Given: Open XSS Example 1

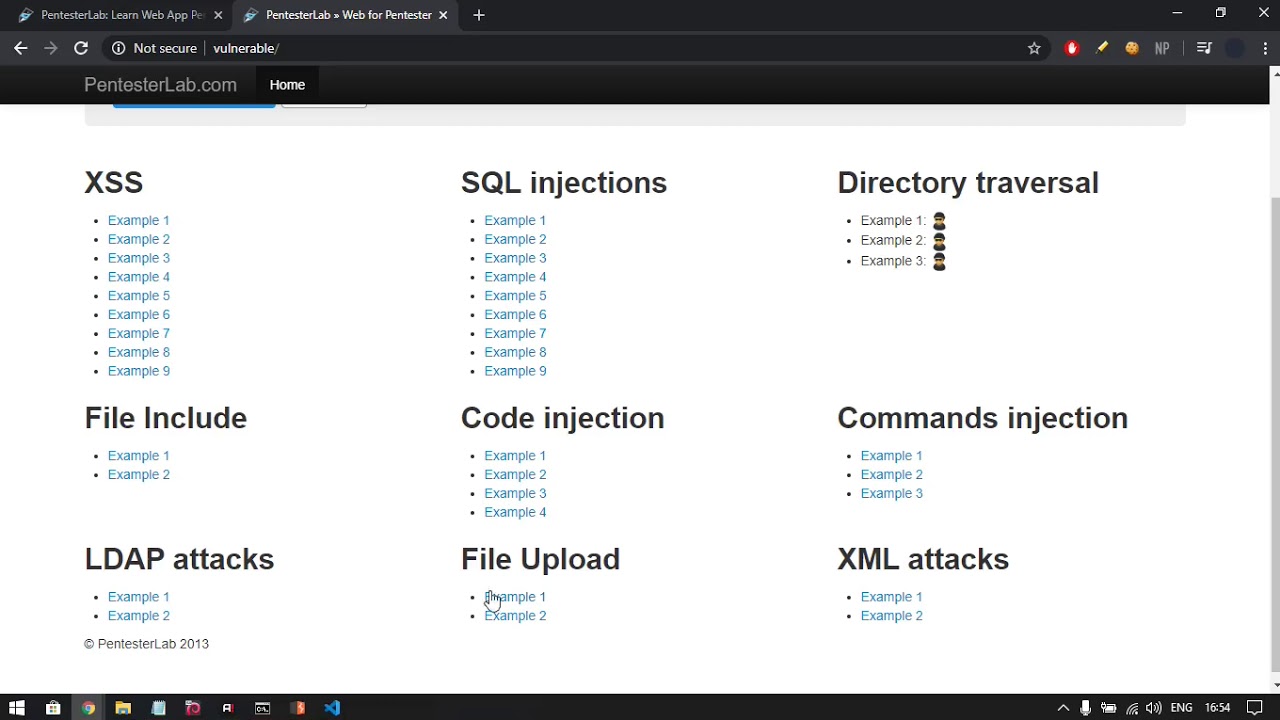Looking at the screenshot, I should [x=139, y=220].
